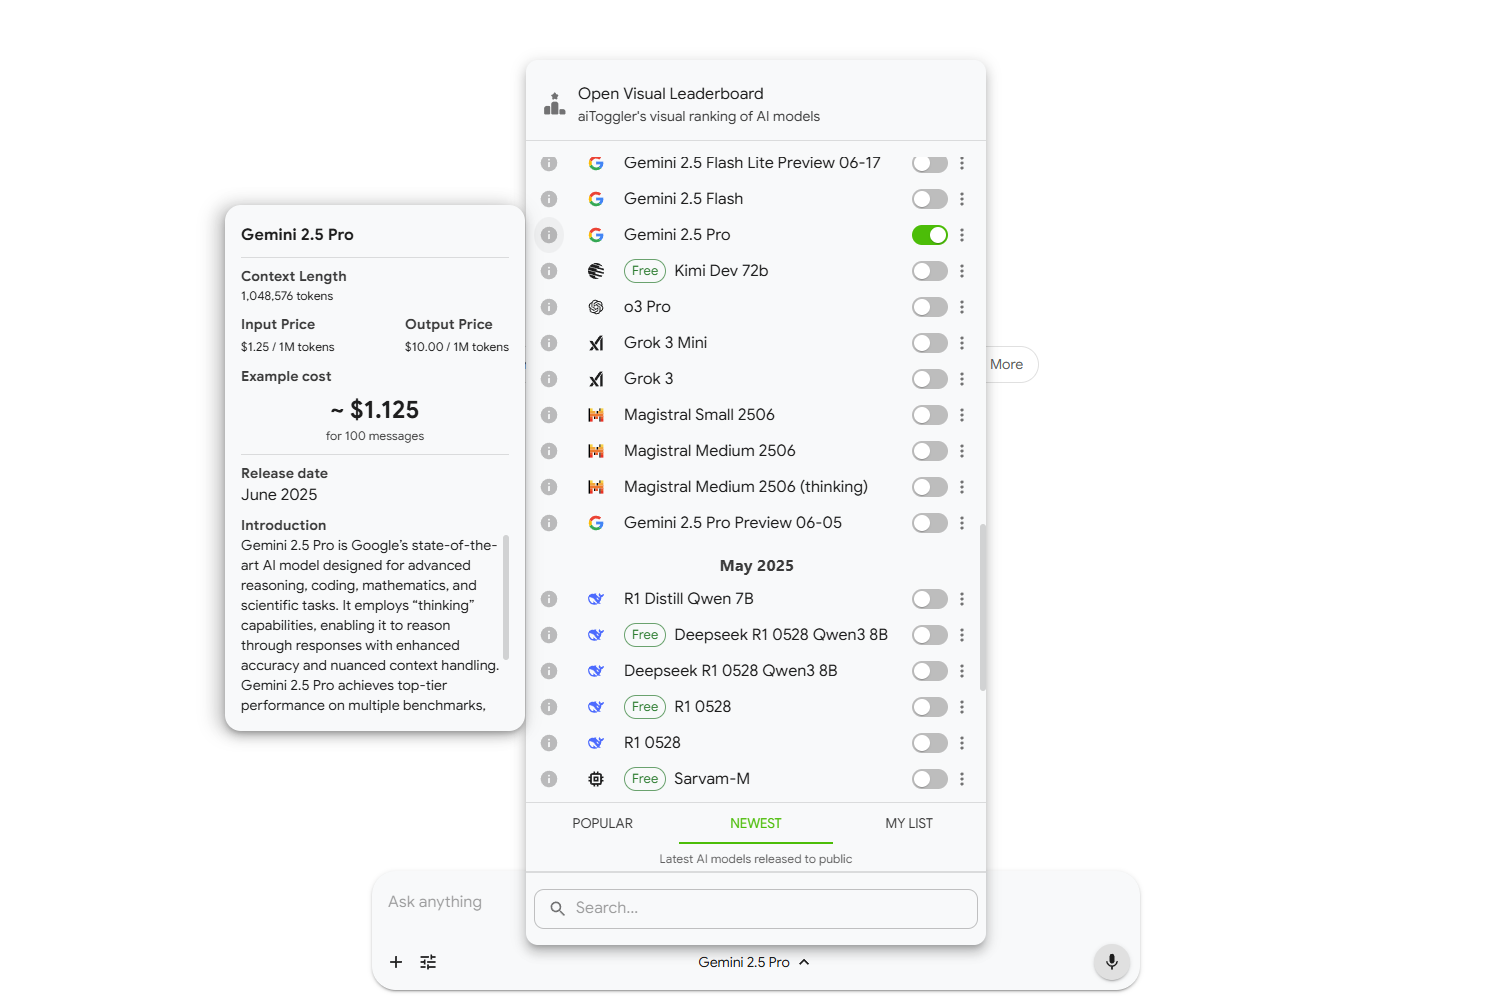This screenshot has width=1506, height=999.
Task: Click the More button
Action: pos(1006,364)
